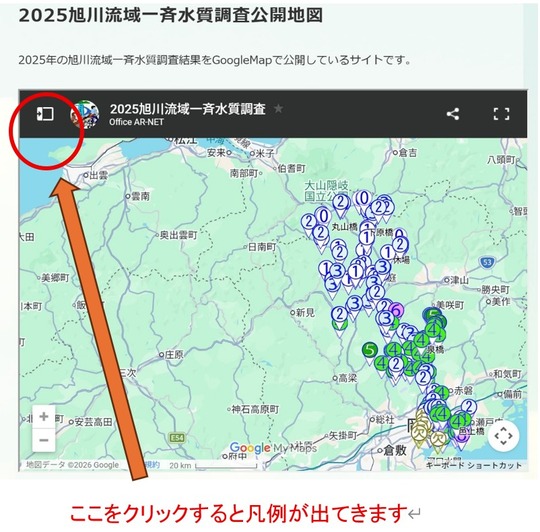Click the map title 2025旭川流域一斉水質調査
This screenshot has height=532, width=540.
click(188, 109)
